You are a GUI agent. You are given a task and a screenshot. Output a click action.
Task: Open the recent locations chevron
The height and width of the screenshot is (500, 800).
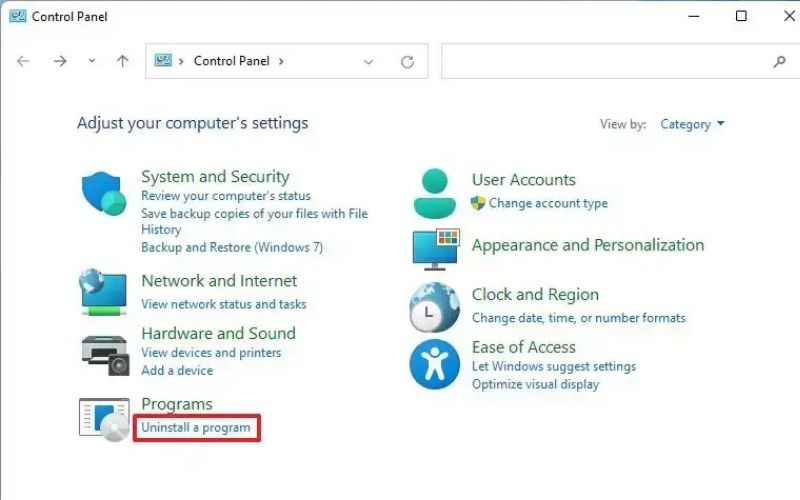tap(92, 61)
